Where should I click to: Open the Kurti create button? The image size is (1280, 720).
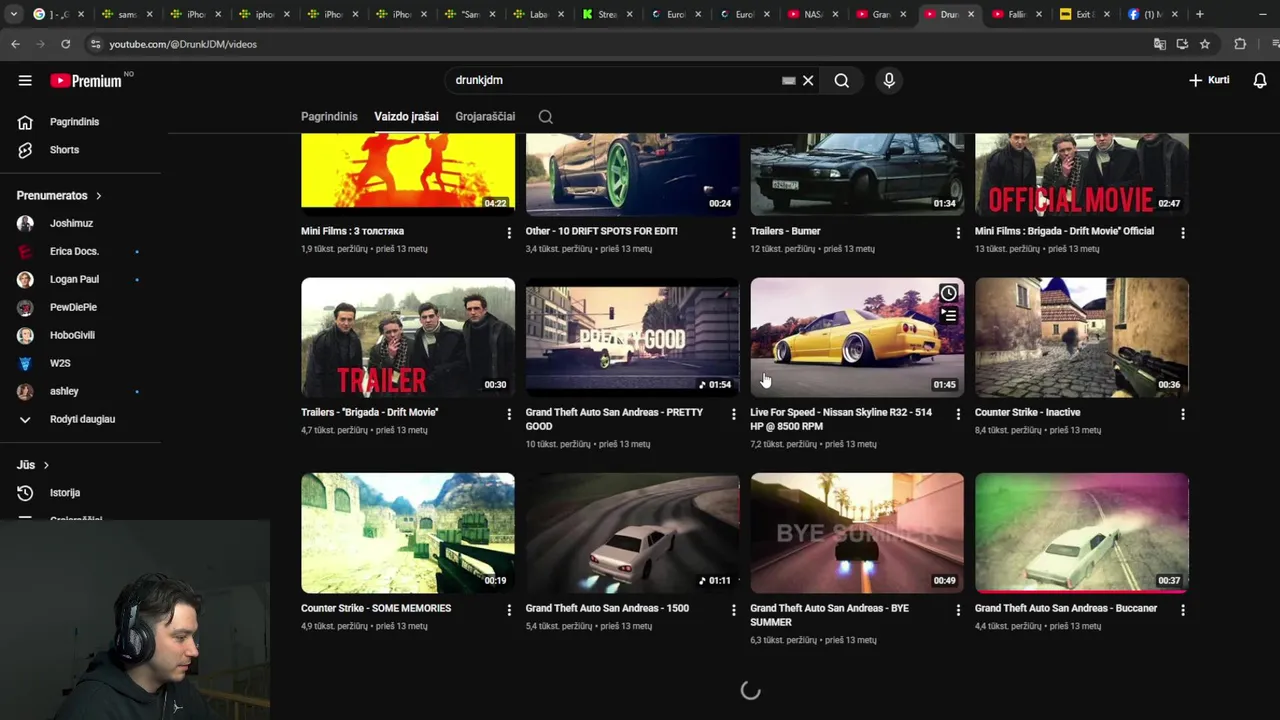tap(1209, 80)
